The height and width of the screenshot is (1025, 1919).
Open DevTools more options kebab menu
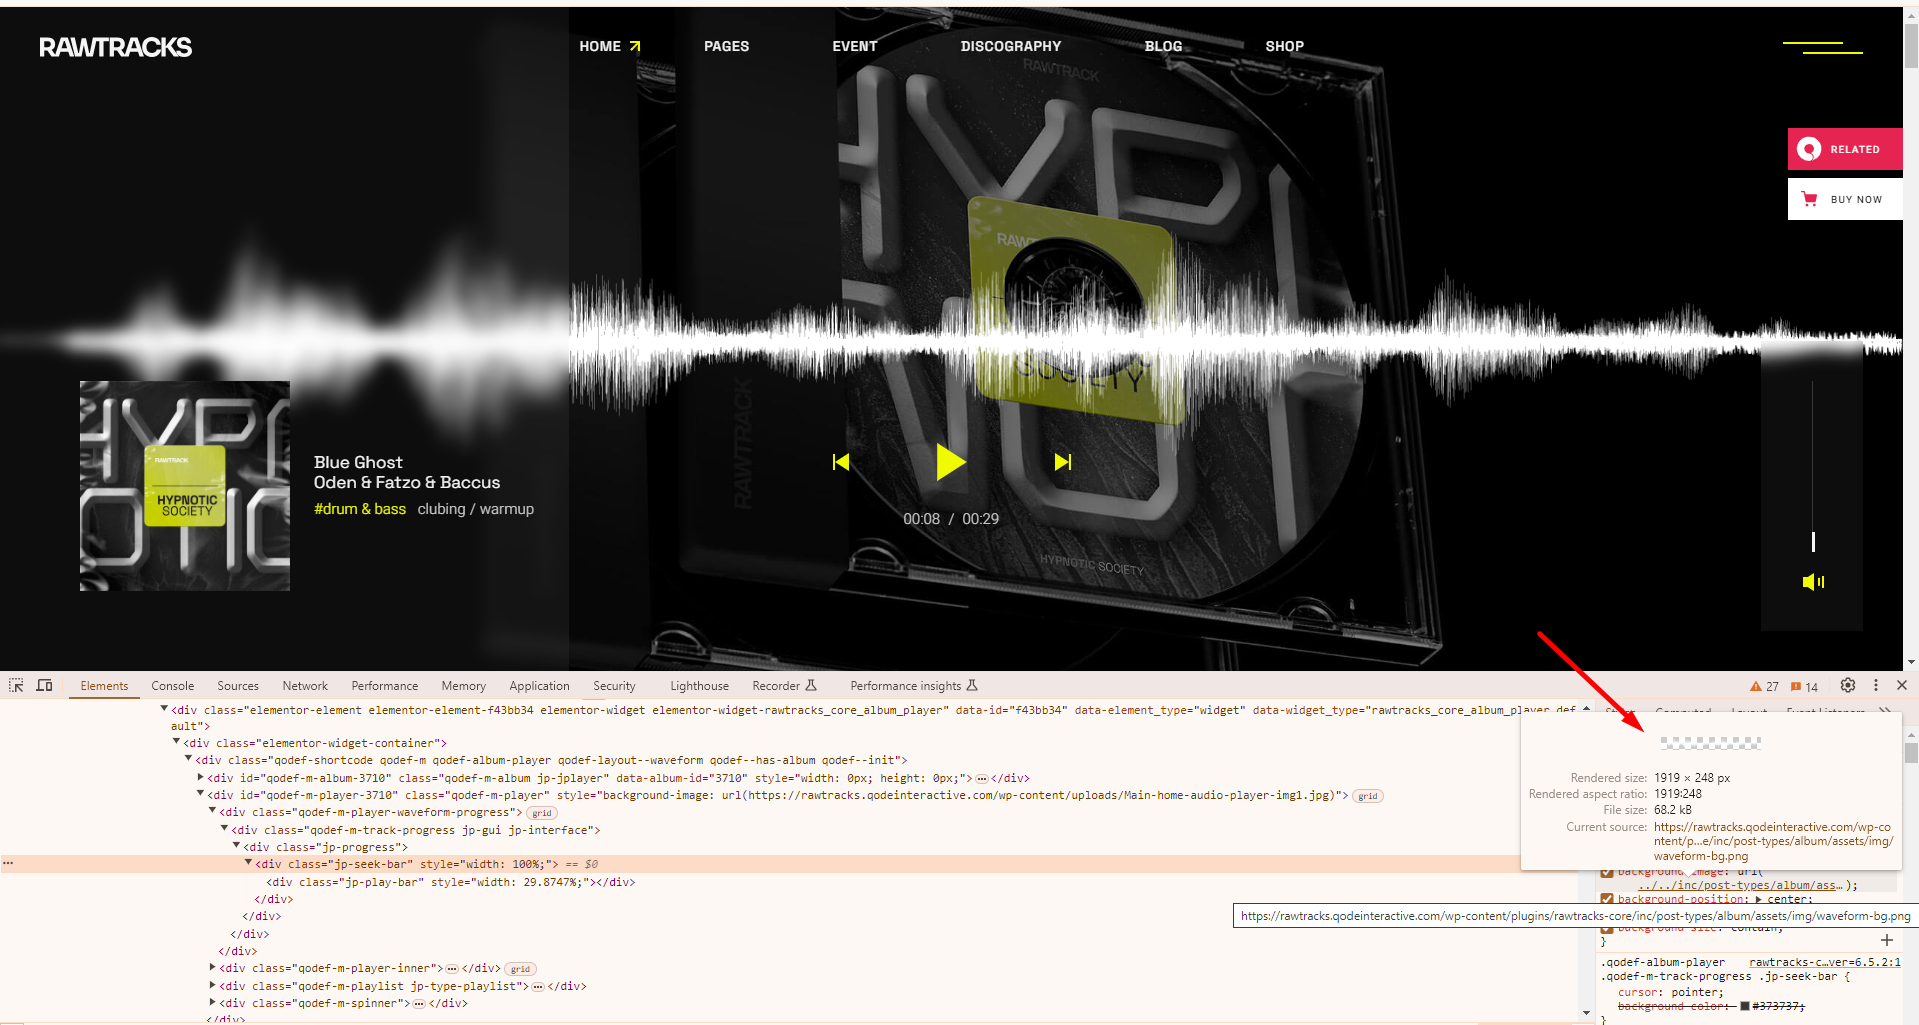pyautogui.click(x=1876, y=685)
